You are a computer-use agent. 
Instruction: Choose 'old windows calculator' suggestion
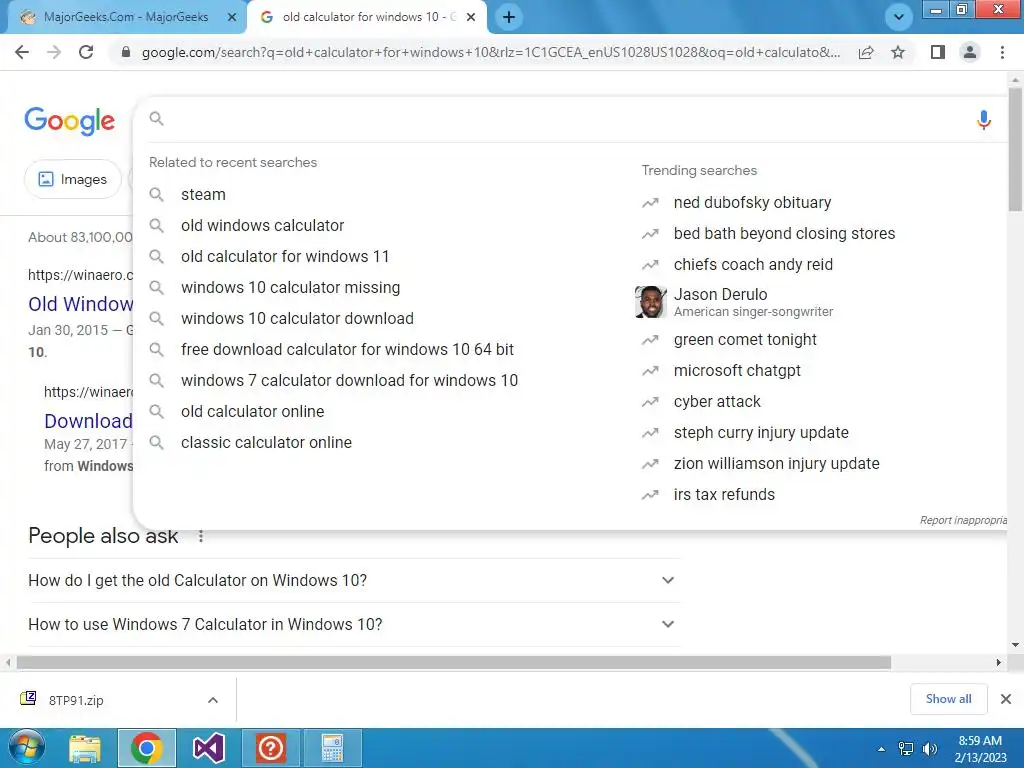(x=263, y=225)
